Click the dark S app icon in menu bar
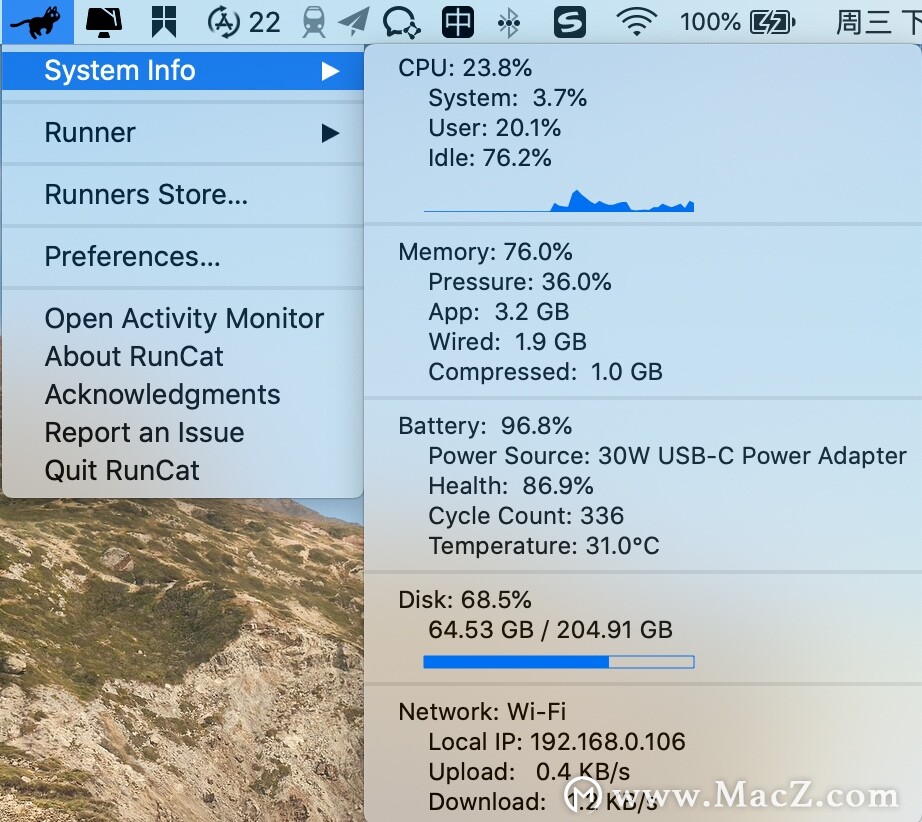The image size is (922, 822). [570, 20]
